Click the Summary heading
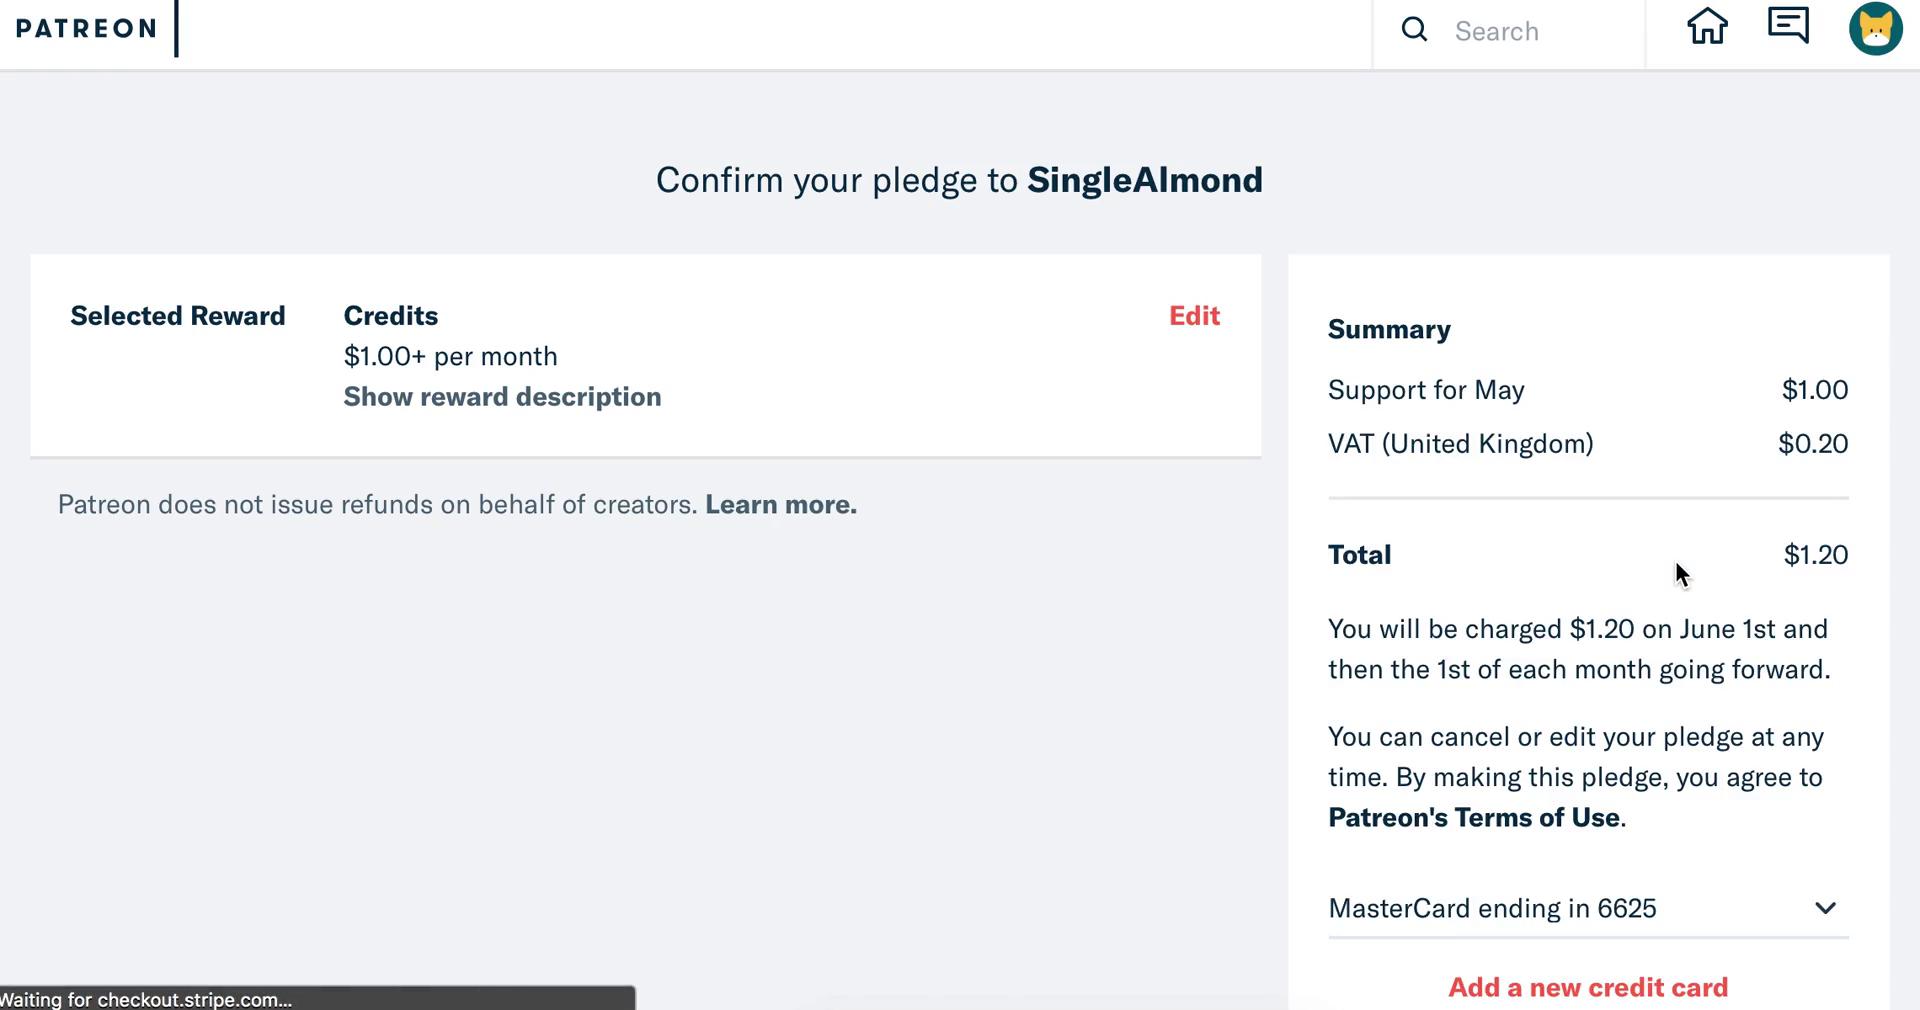 pyautogui.click(x=1389, y=330)
